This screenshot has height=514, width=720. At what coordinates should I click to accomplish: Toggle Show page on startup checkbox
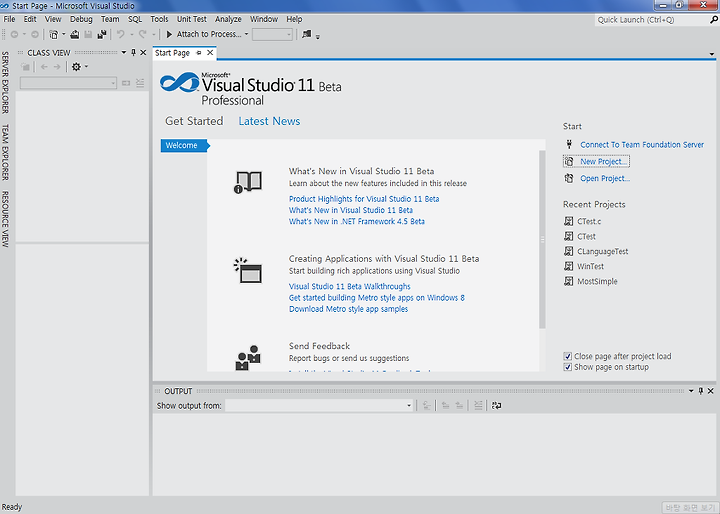point(568,367)
